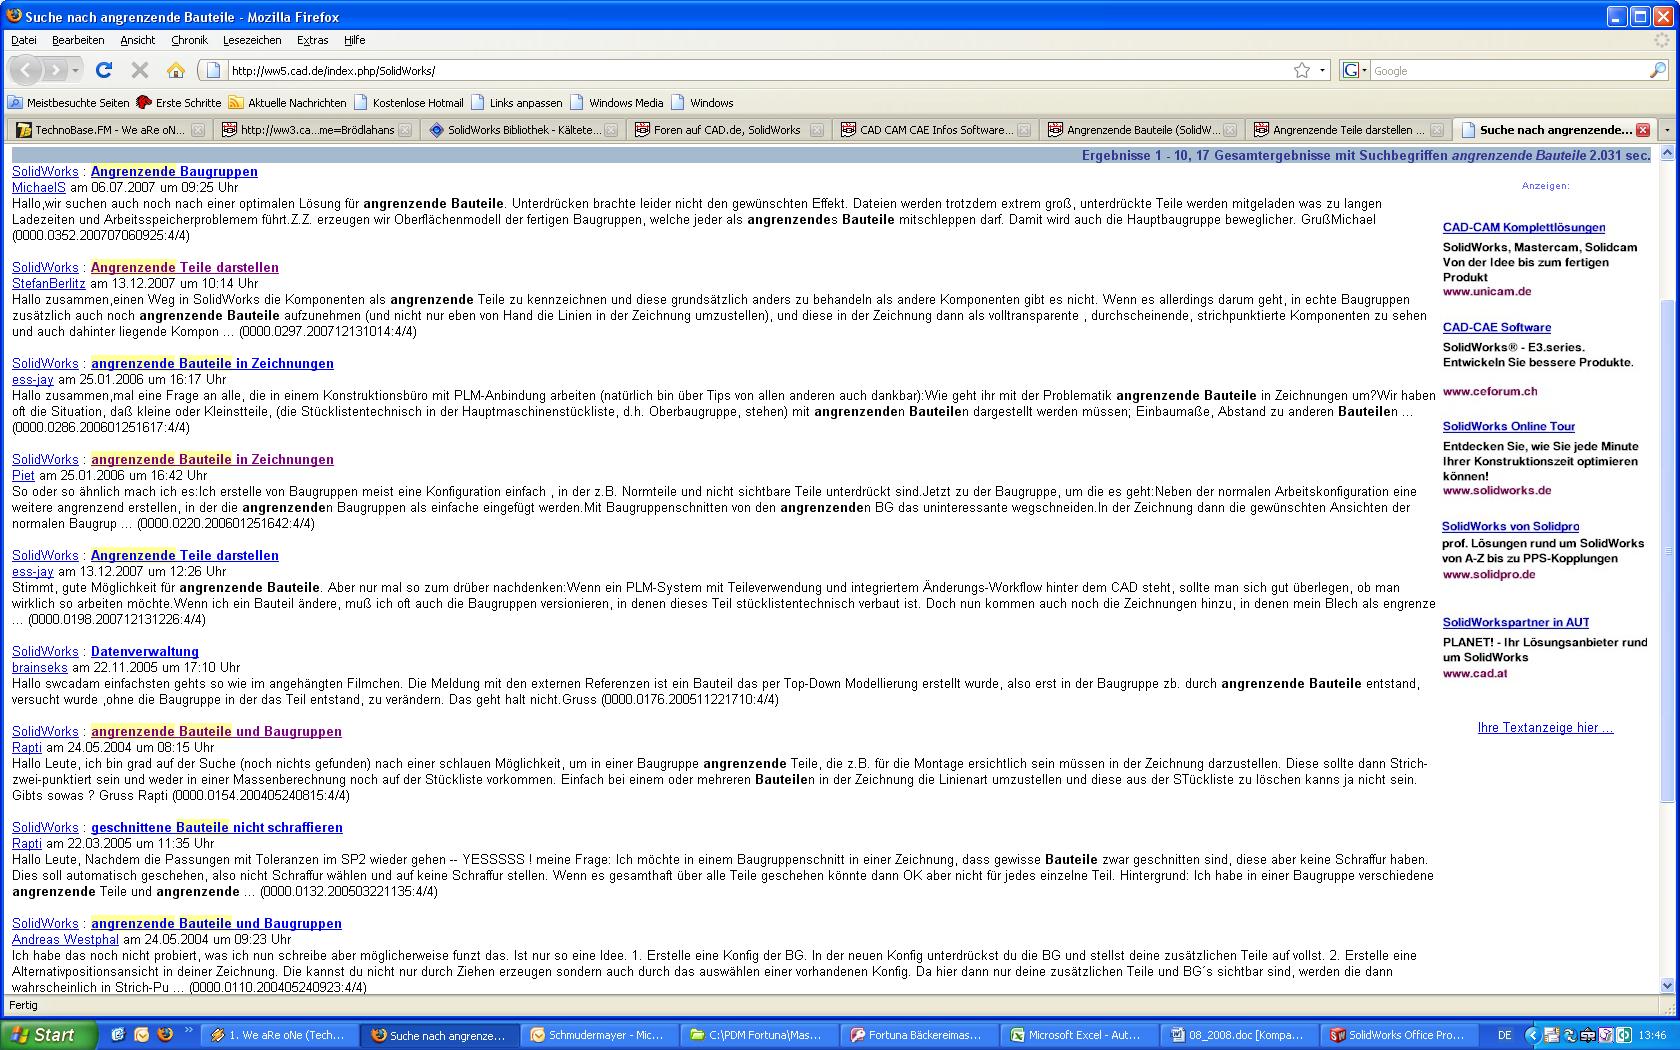Close the TechnoBase.FM tab

[x=198, y=130]
